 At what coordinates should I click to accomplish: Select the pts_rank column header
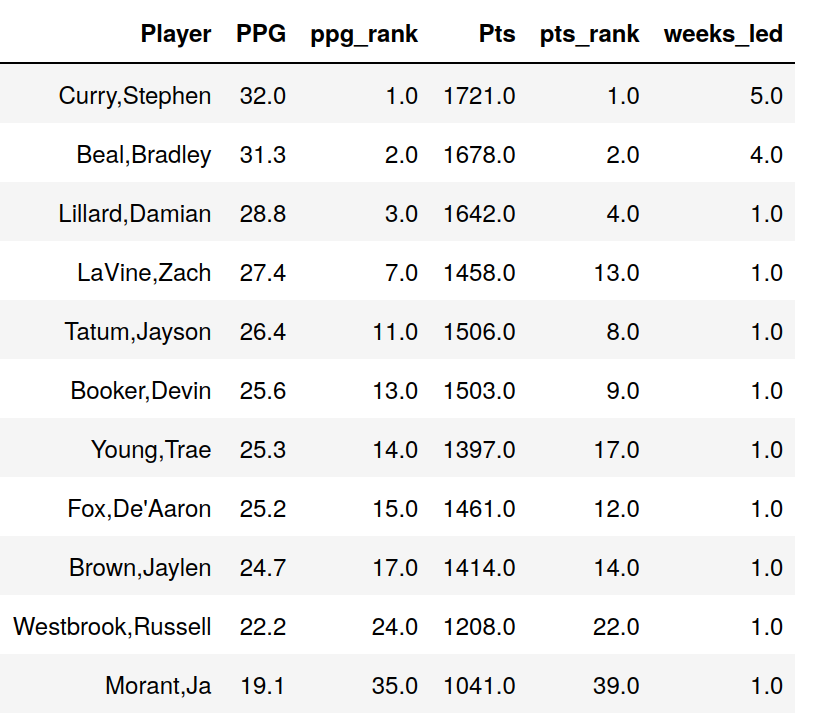[x=589, y=35]
